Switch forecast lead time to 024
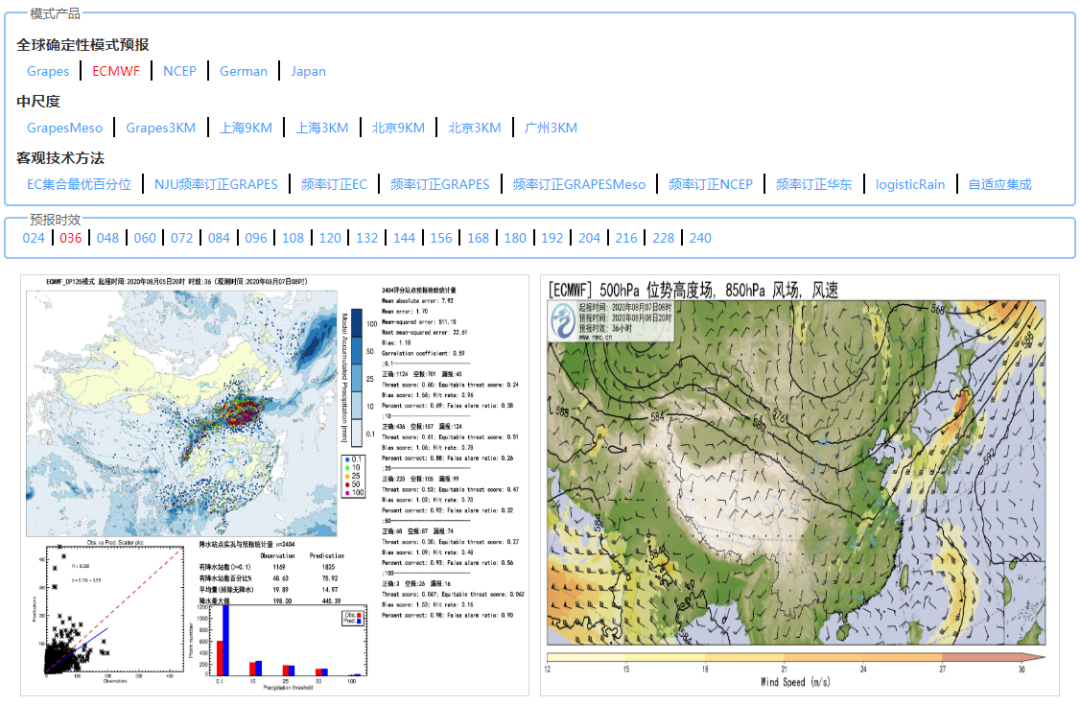Viewport: 1080px width, 705px height. coord(33,238)
